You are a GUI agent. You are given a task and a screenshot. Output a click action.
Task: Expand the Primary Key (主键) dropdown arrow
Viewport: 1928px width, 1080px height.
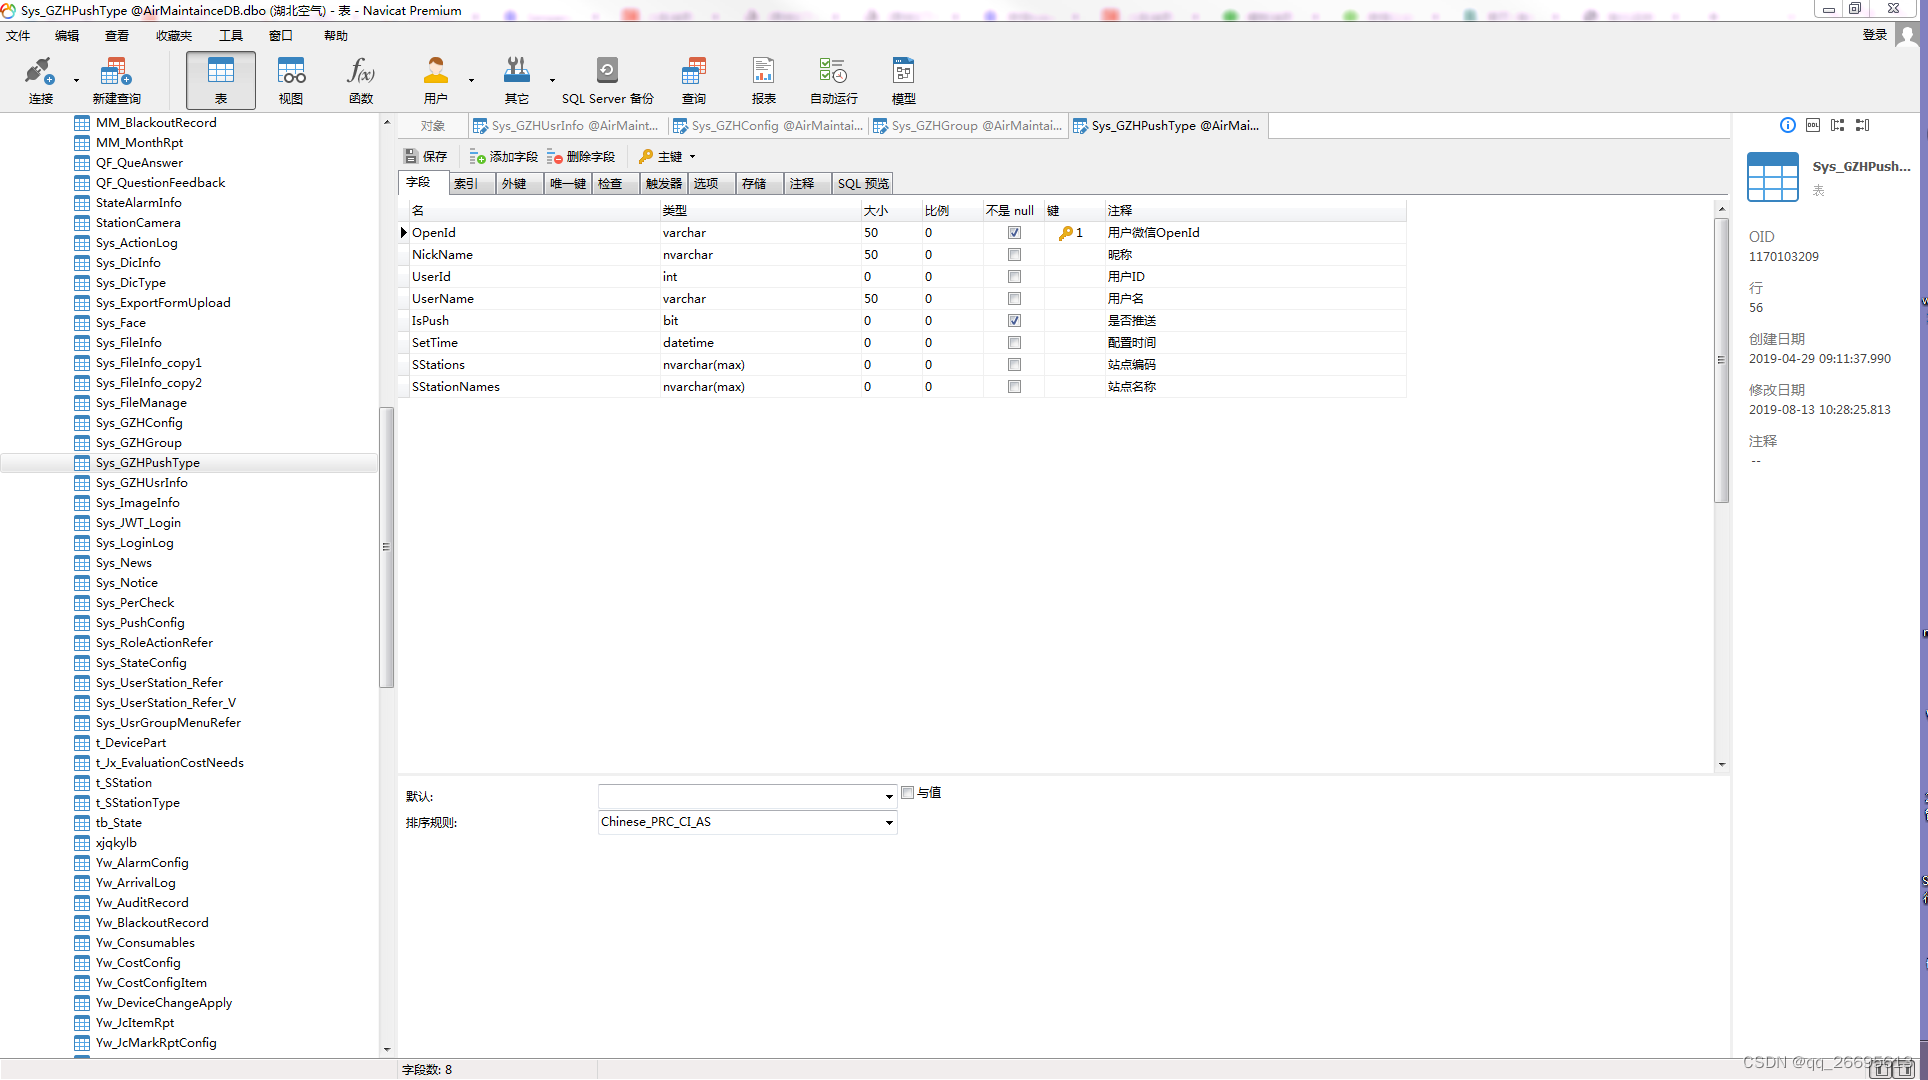point(692,157)
